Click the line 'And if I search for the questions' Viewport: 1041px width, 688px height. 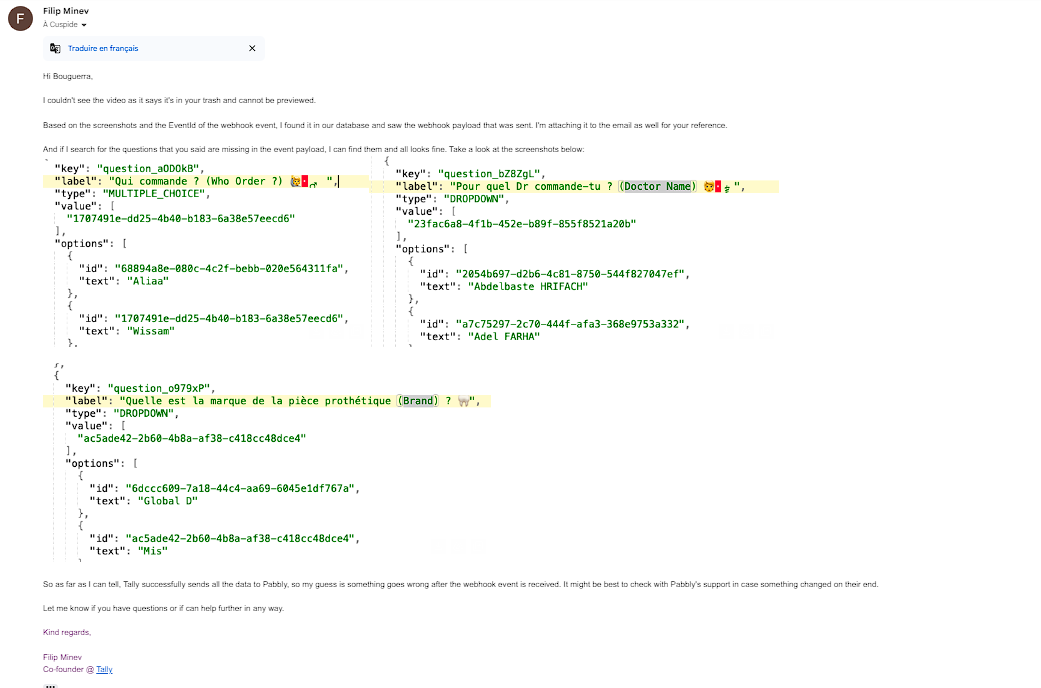pos(313,149)
